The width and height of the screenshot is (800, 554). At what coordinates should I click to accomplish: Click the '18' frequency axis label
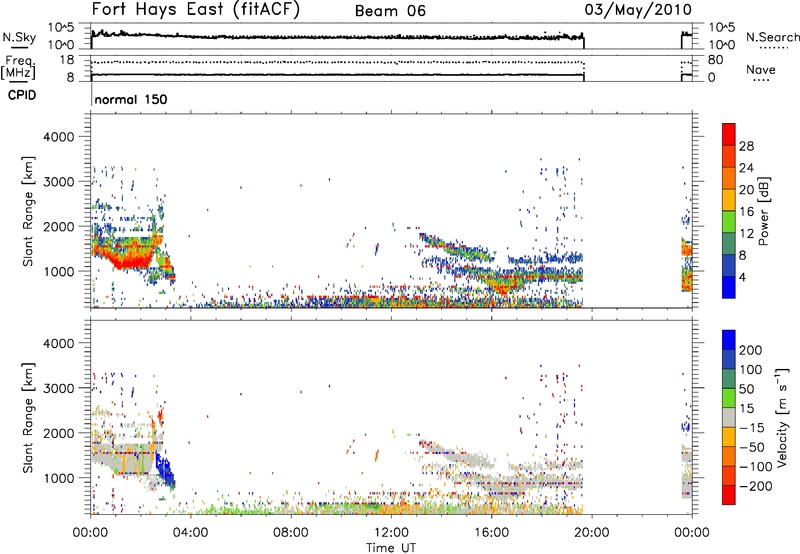click(67, 60)
